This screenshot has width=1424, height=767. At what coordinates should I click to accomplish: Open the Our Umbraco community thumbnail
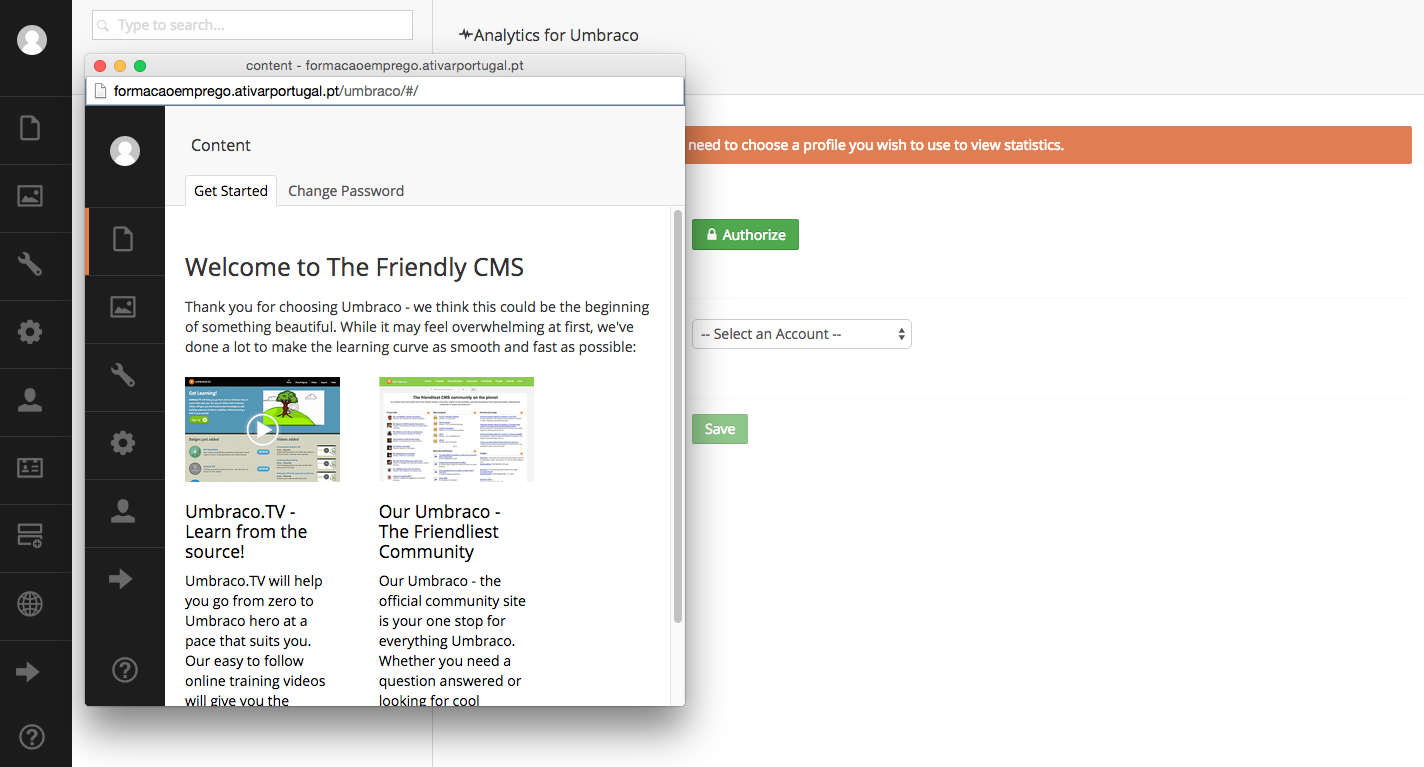click(x=456, y=429)
